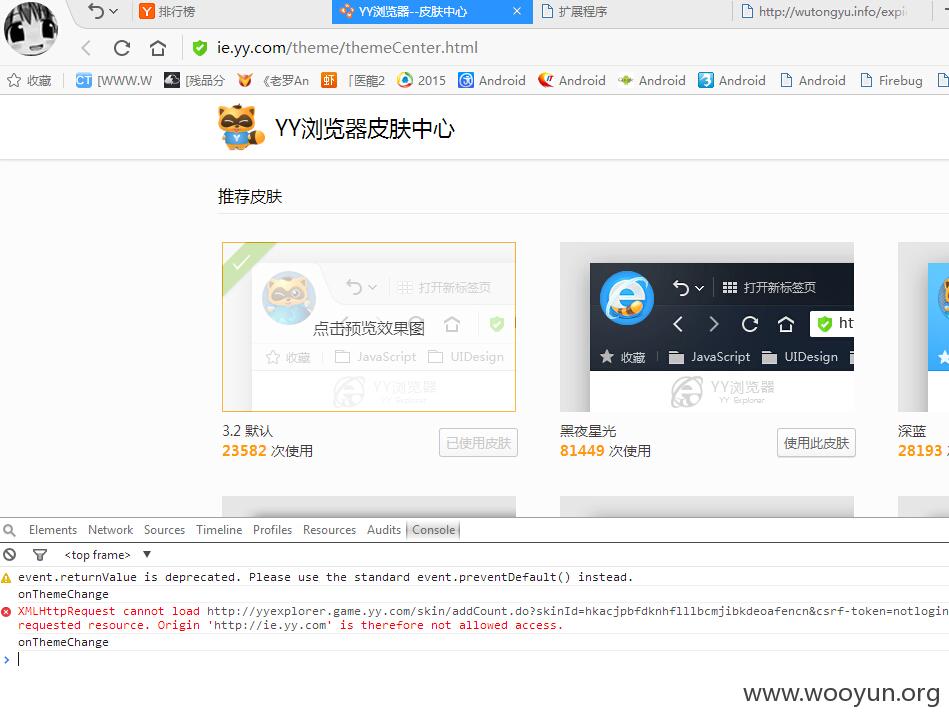Click the address bar URL field
Viewport: 949px width, 722px height.
coord(347,48)
